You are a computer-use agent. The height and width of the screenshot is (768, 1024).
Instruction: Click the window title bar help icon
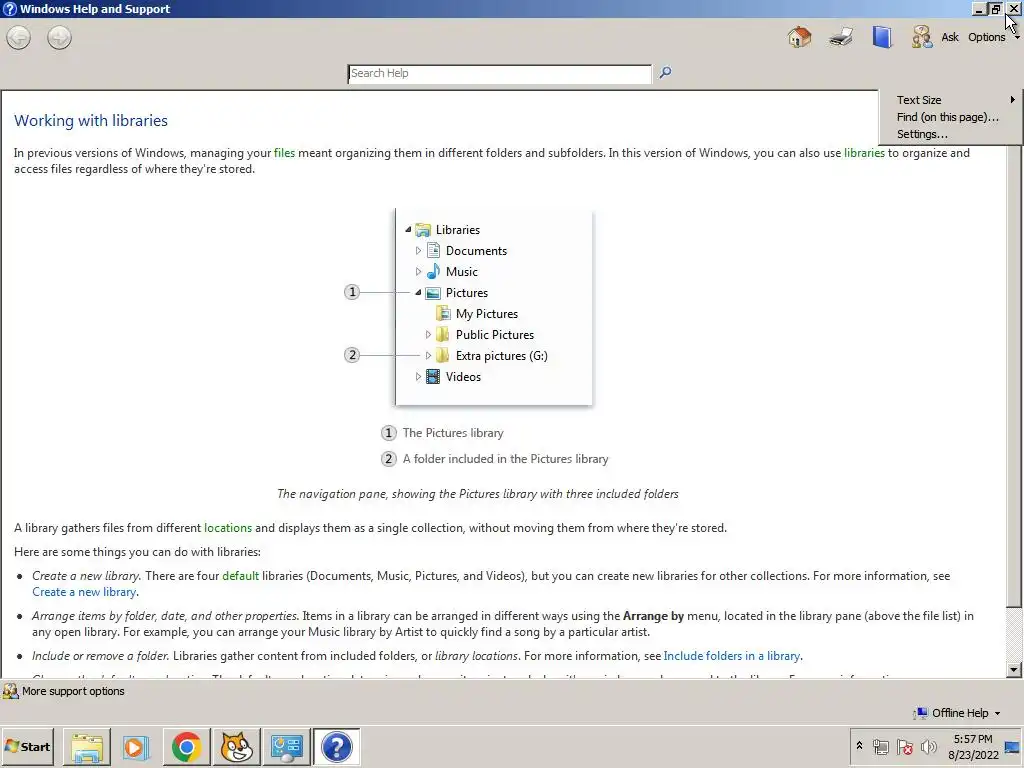(x=9, y=9)
